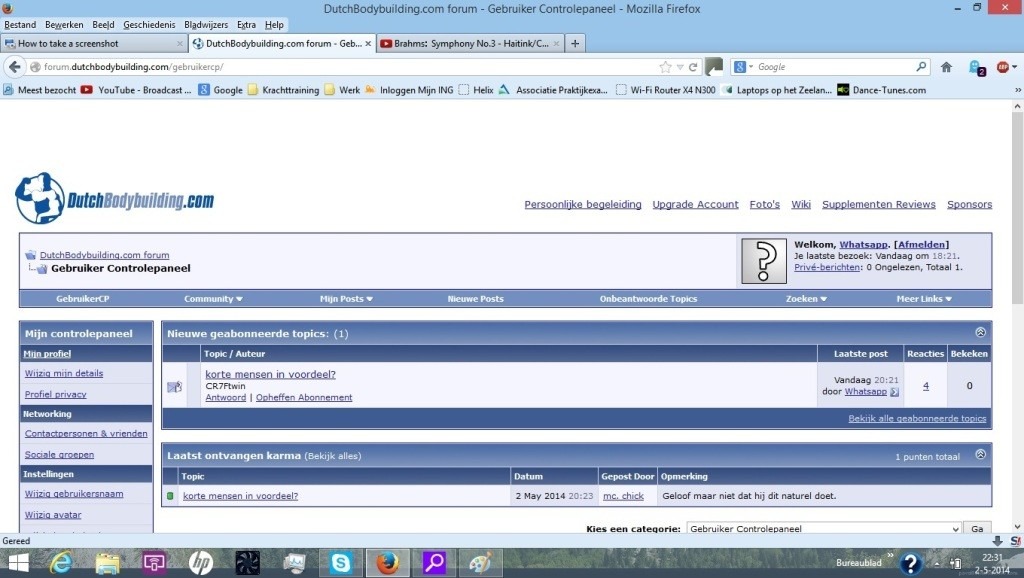Viewport: 1024px width, 578px height.
Task: Click inside the Google search box
Action: tap(833, 67)
